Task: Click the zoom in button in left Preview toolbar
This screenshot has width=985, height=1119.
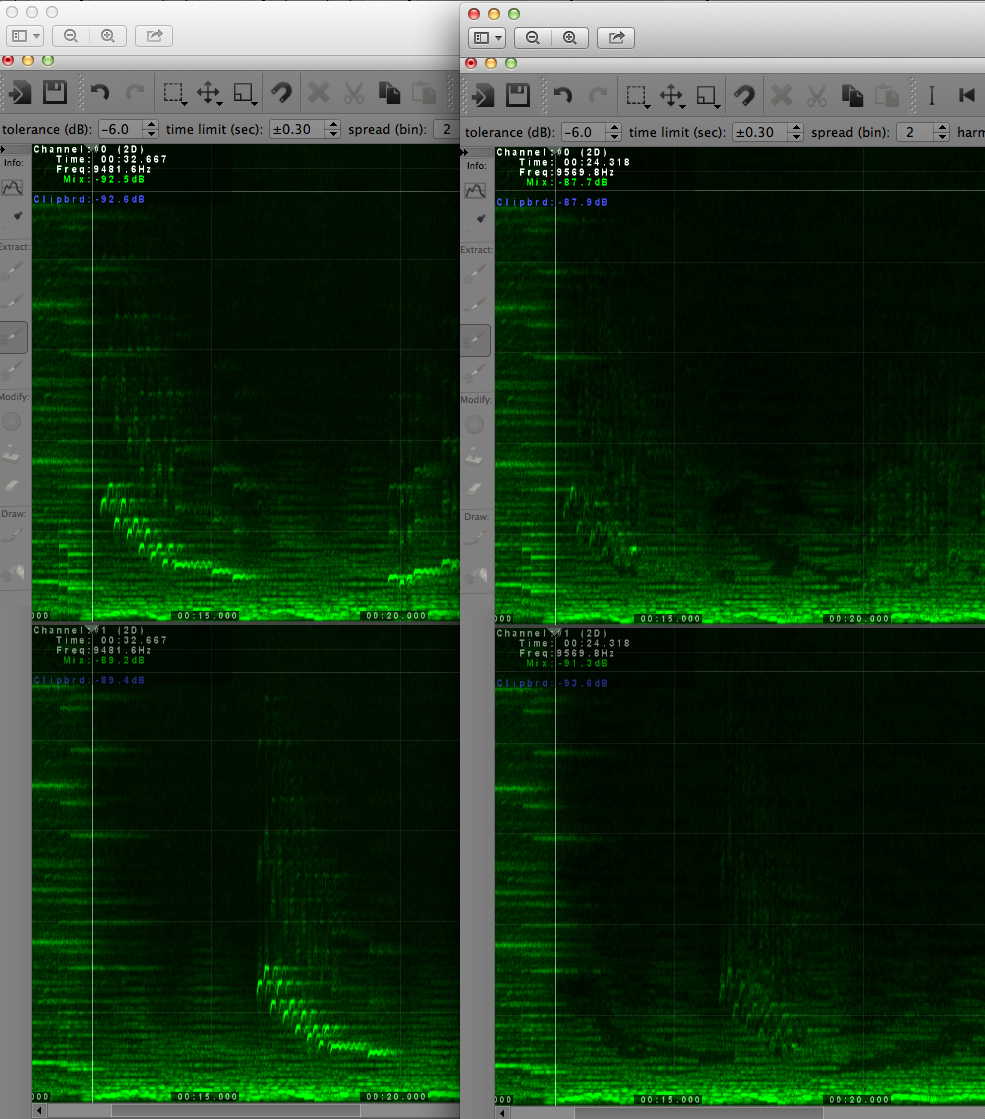Action: click(108, 36)
